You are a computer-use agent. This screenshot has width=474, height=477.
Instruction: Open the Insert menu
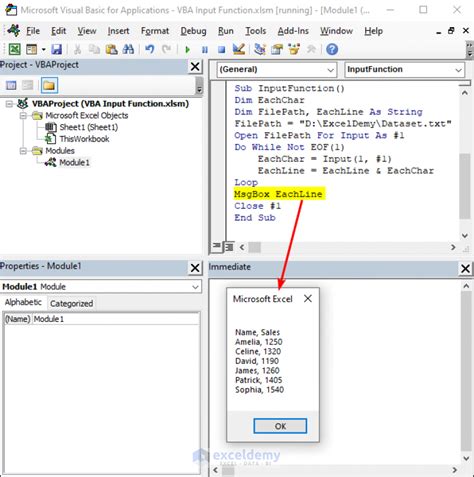pyautogui.click(x=118, y=31)
